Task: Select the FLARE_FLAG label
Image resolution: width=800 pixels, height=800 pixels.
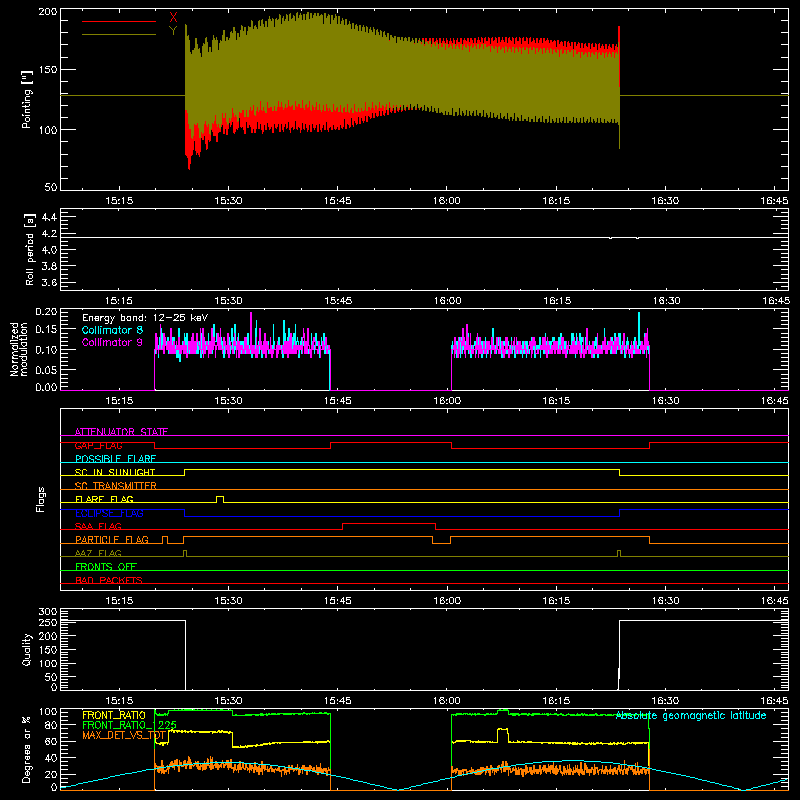Action: pyautogui.click(x=104, y=499)
